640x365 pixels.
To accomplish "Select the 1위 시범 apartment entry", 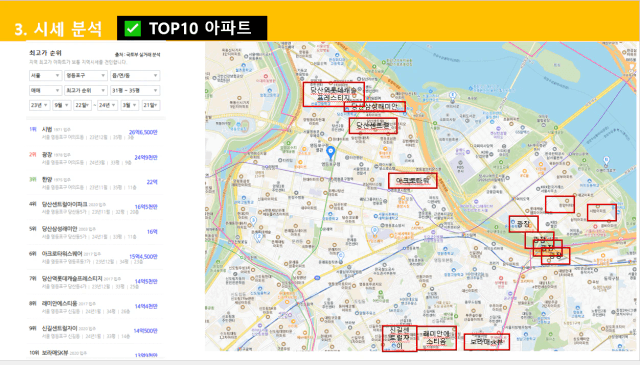I will (x=93, y=133).
